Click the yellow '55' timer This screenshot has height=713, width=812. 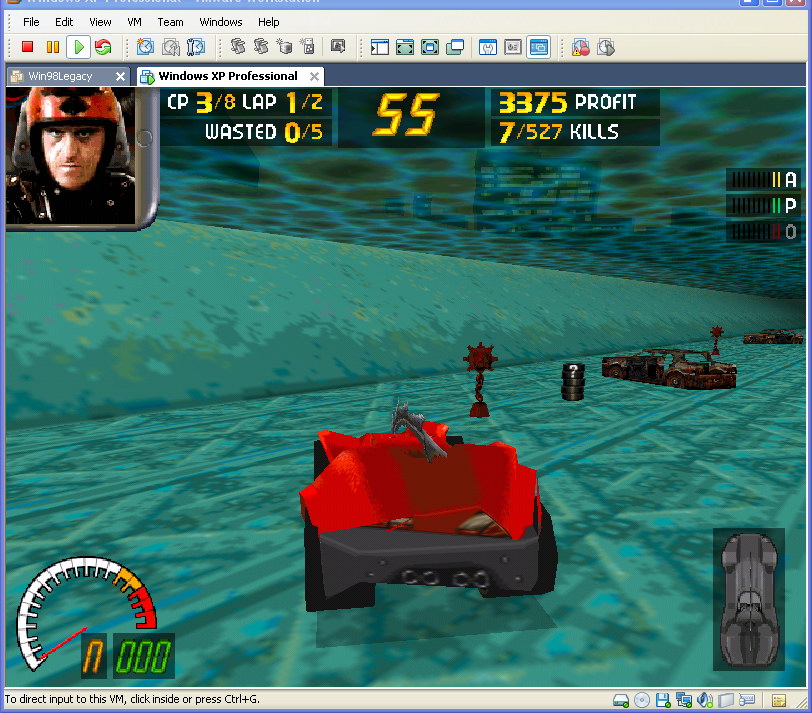(407, 114)
